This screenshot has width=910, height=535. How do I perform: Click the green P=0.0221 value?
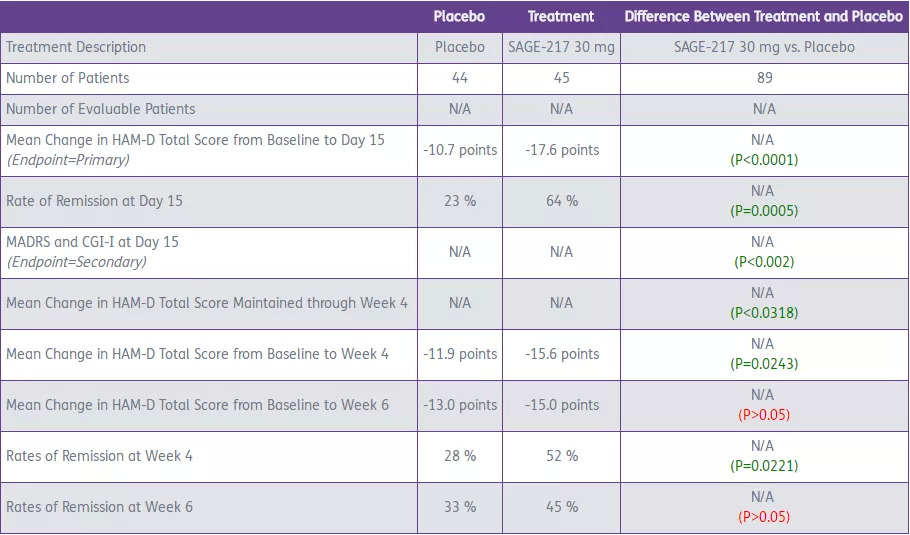point(763,466)
